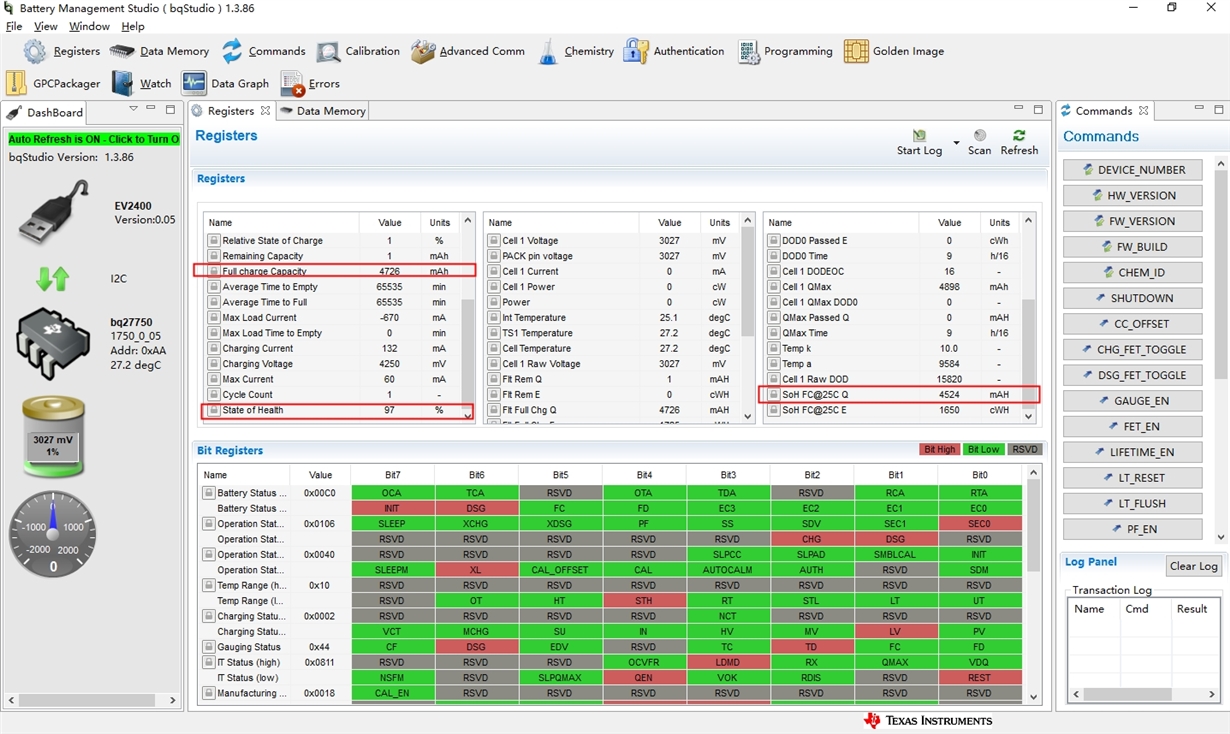Image resolution: width=1230 pixels, height=734 pixels.
Task: Close the Commands panel tab
Action: coord(1143,111)
